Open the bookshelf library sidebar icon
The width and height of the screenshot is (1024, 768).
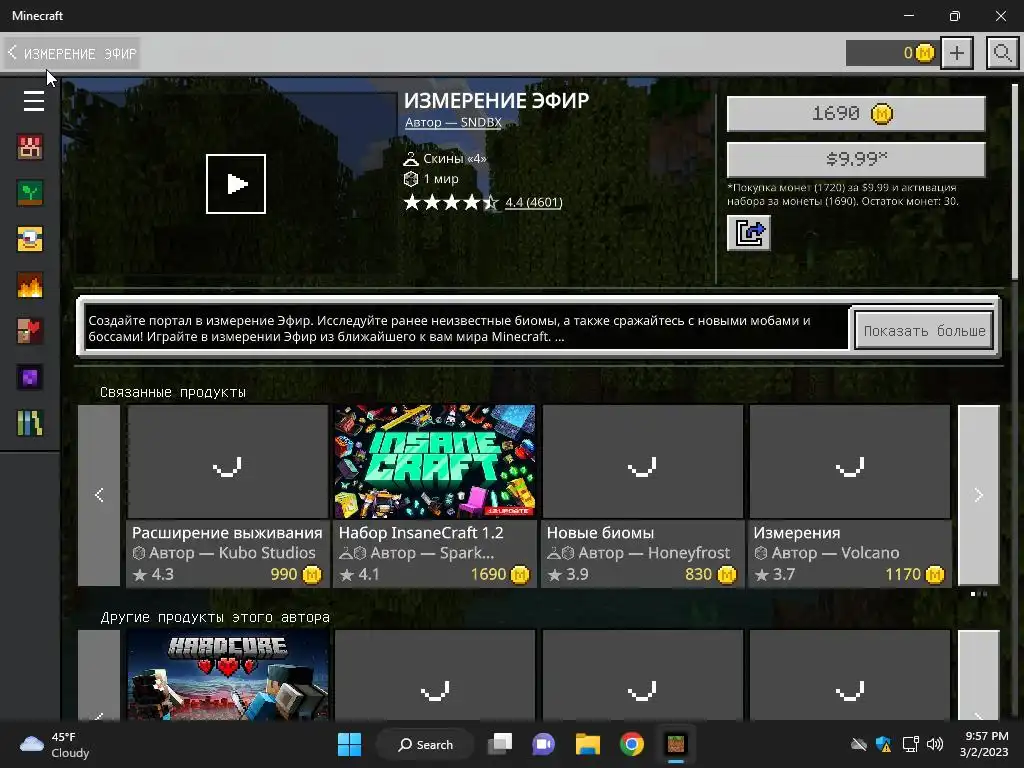coord(30,423)
